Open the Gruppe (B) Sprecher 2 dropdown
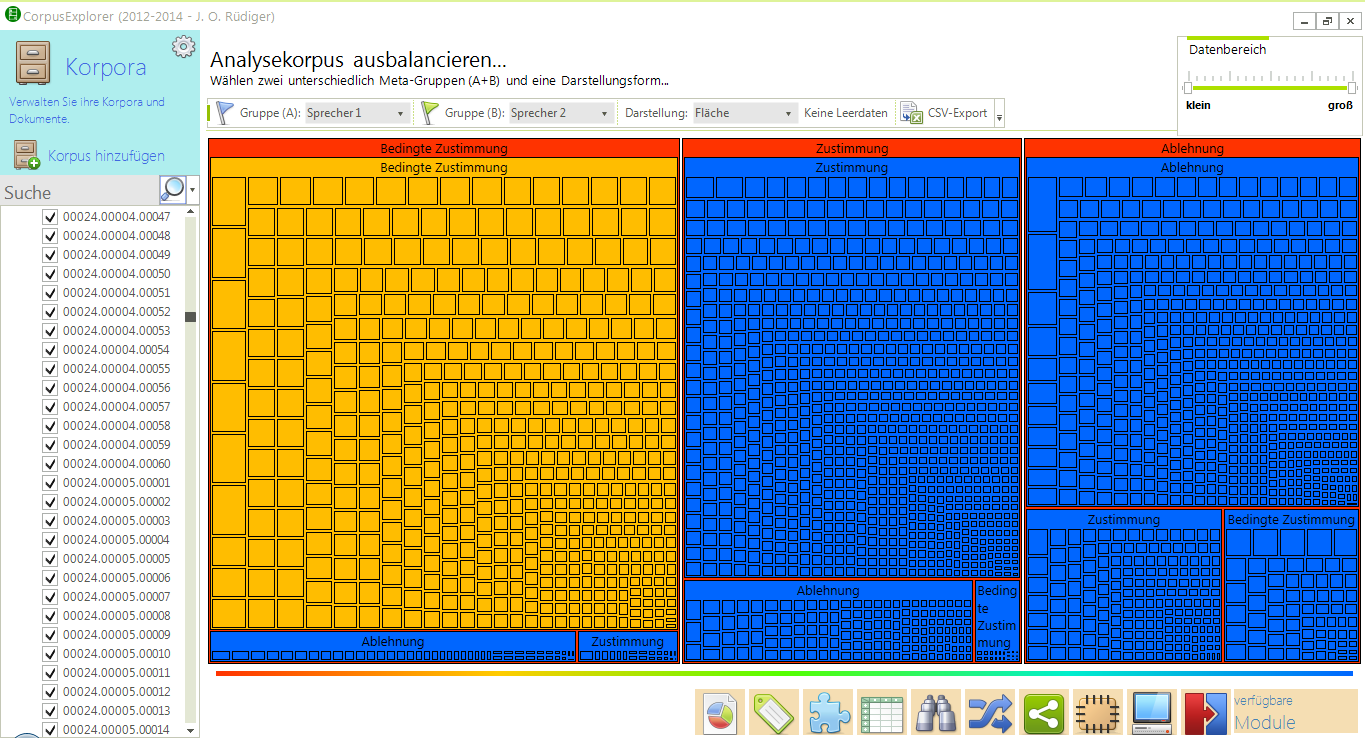Image resolution: width=1365 pixels, height=738 pixels. click(560, 113)
